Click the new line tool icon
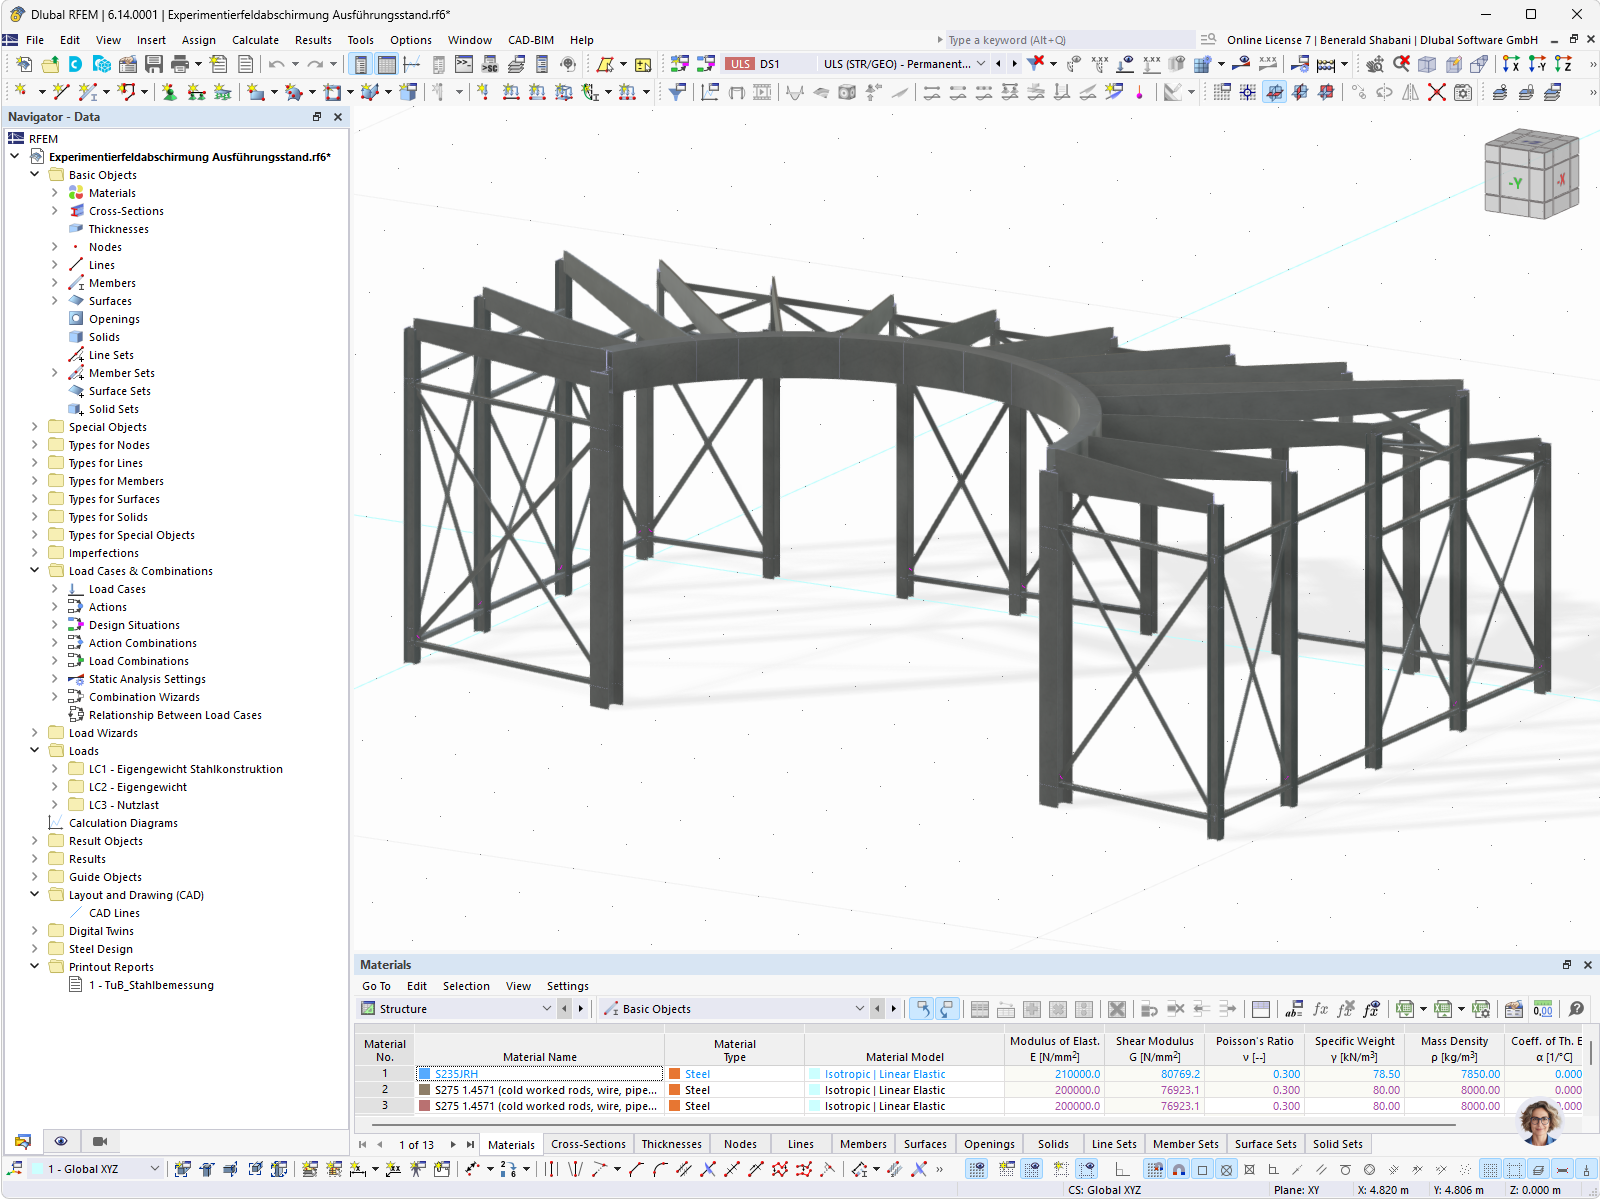Screen dimensions: 1600x1200 [x=60, y=92]
